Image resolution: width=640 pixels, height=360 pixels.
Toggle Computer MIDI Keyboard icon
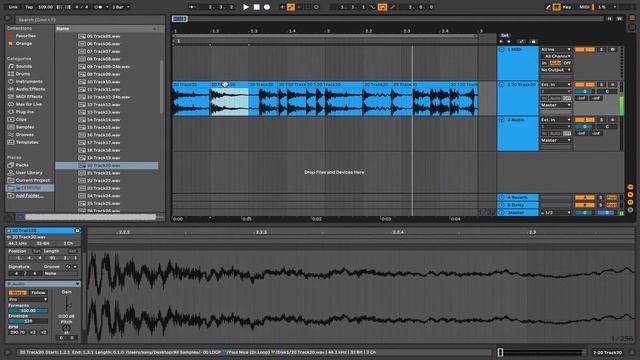556,7
